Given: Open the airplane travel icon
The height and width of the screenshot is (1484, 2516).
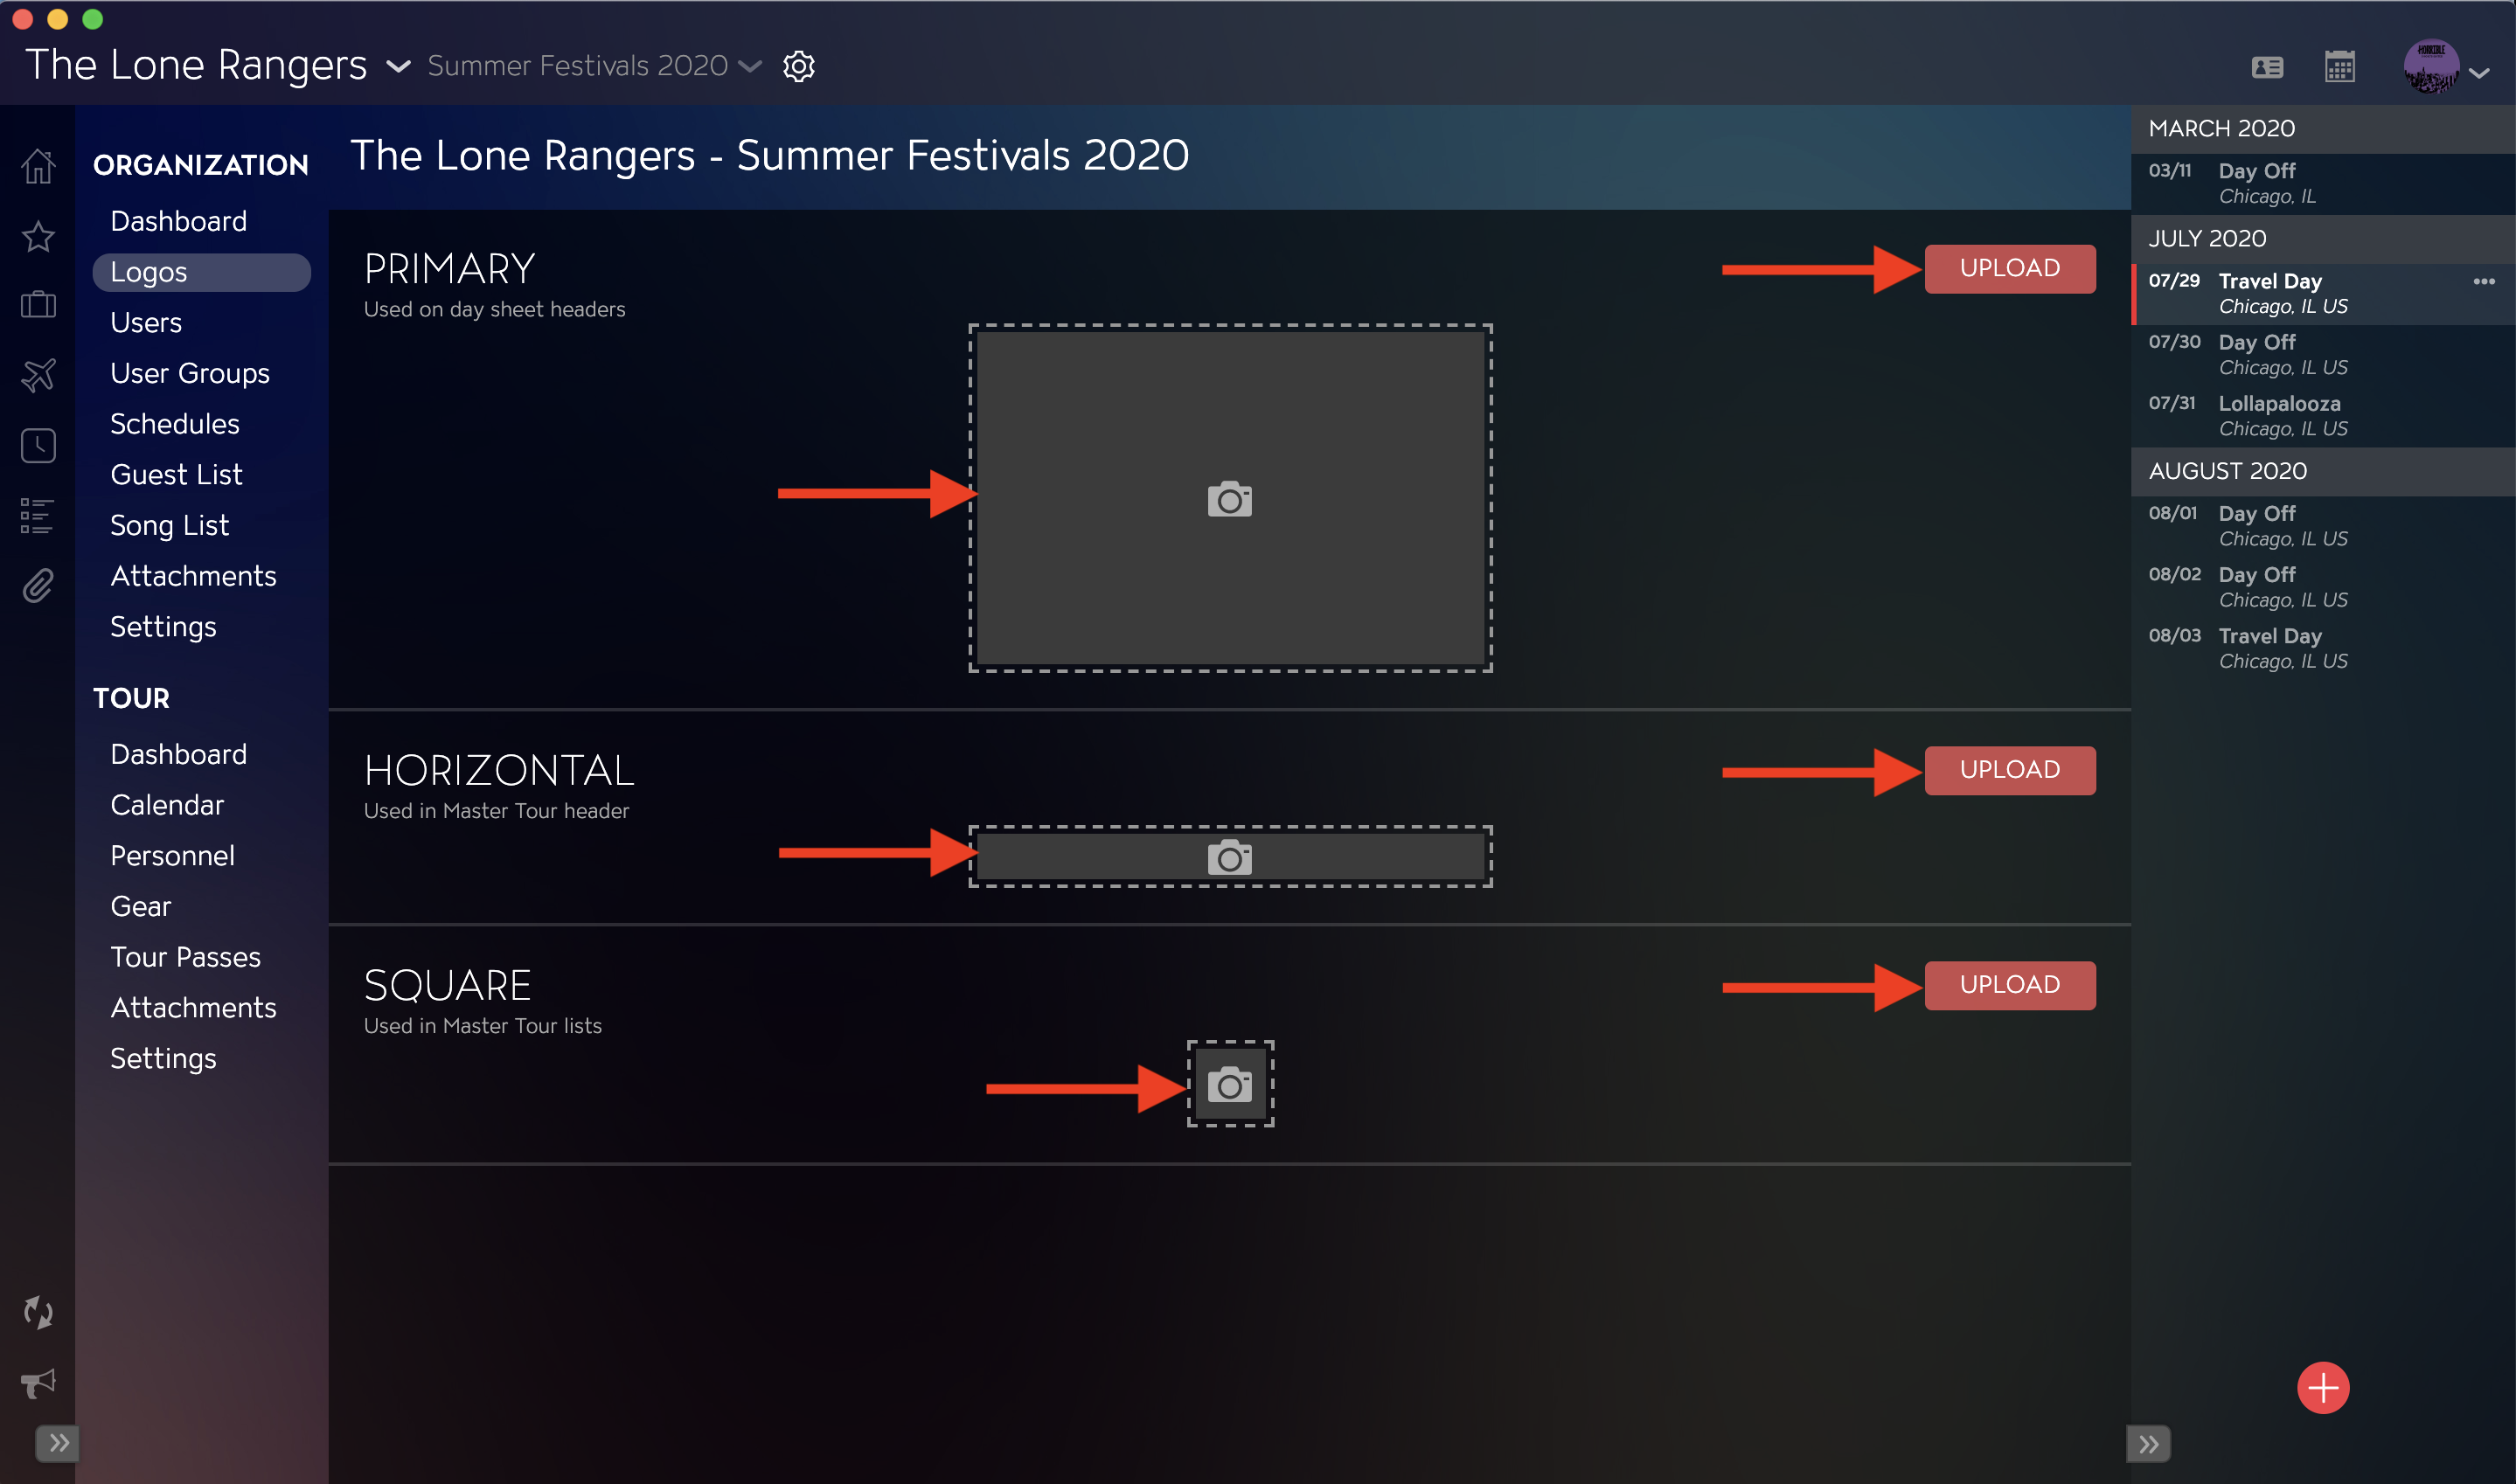Looking at the screenshot, I should 38,375.
